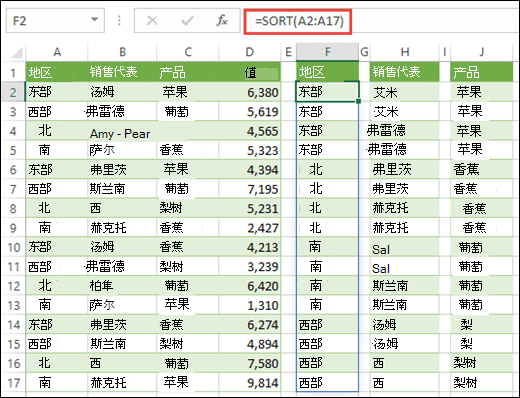Click 艾米 in row 2 column H
Screen dimensions: 520x398
(386, 92)
